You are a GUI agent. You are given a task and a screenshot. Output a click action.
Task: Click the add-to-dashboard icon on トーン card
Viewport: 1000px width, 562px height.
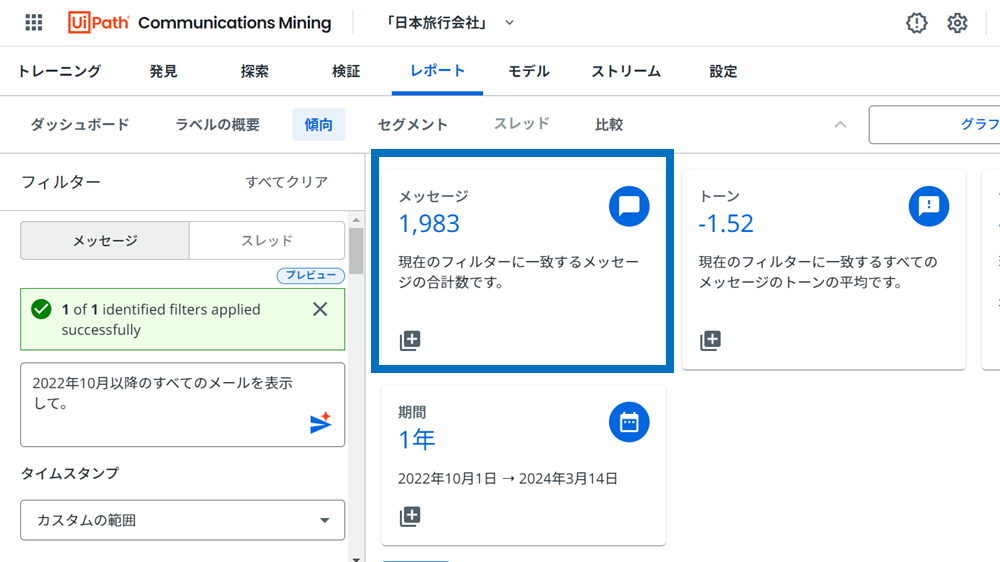(x=710, y=341)
